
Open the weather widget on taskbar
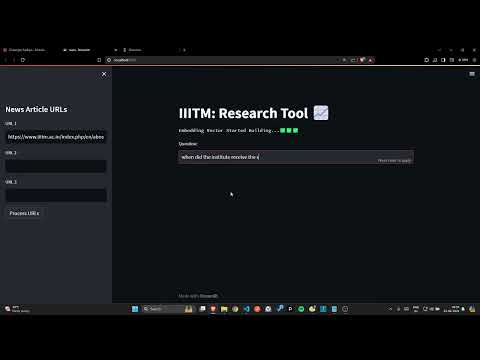coord(17,309)
